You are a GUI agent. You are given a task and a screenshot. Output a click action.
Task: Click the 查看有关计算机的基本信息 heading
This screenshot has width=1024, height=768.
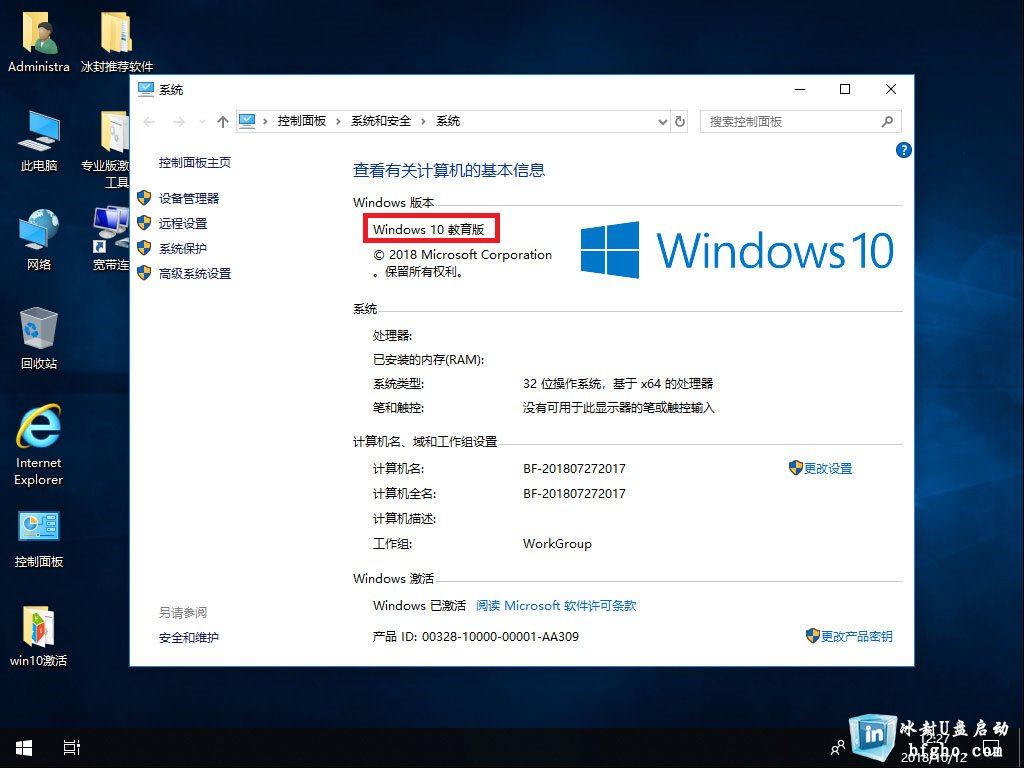449,170
